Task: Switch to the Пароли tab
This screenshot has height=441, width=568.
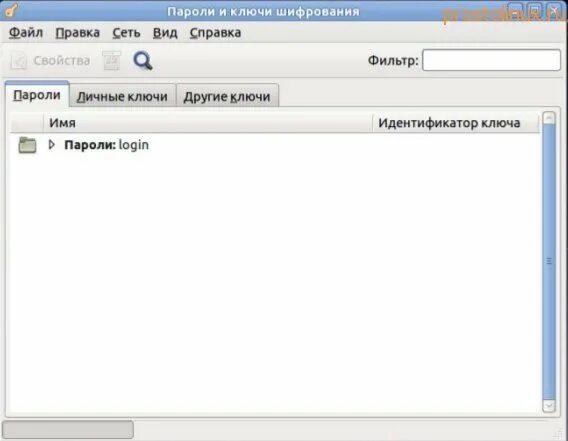Action: 37,95
